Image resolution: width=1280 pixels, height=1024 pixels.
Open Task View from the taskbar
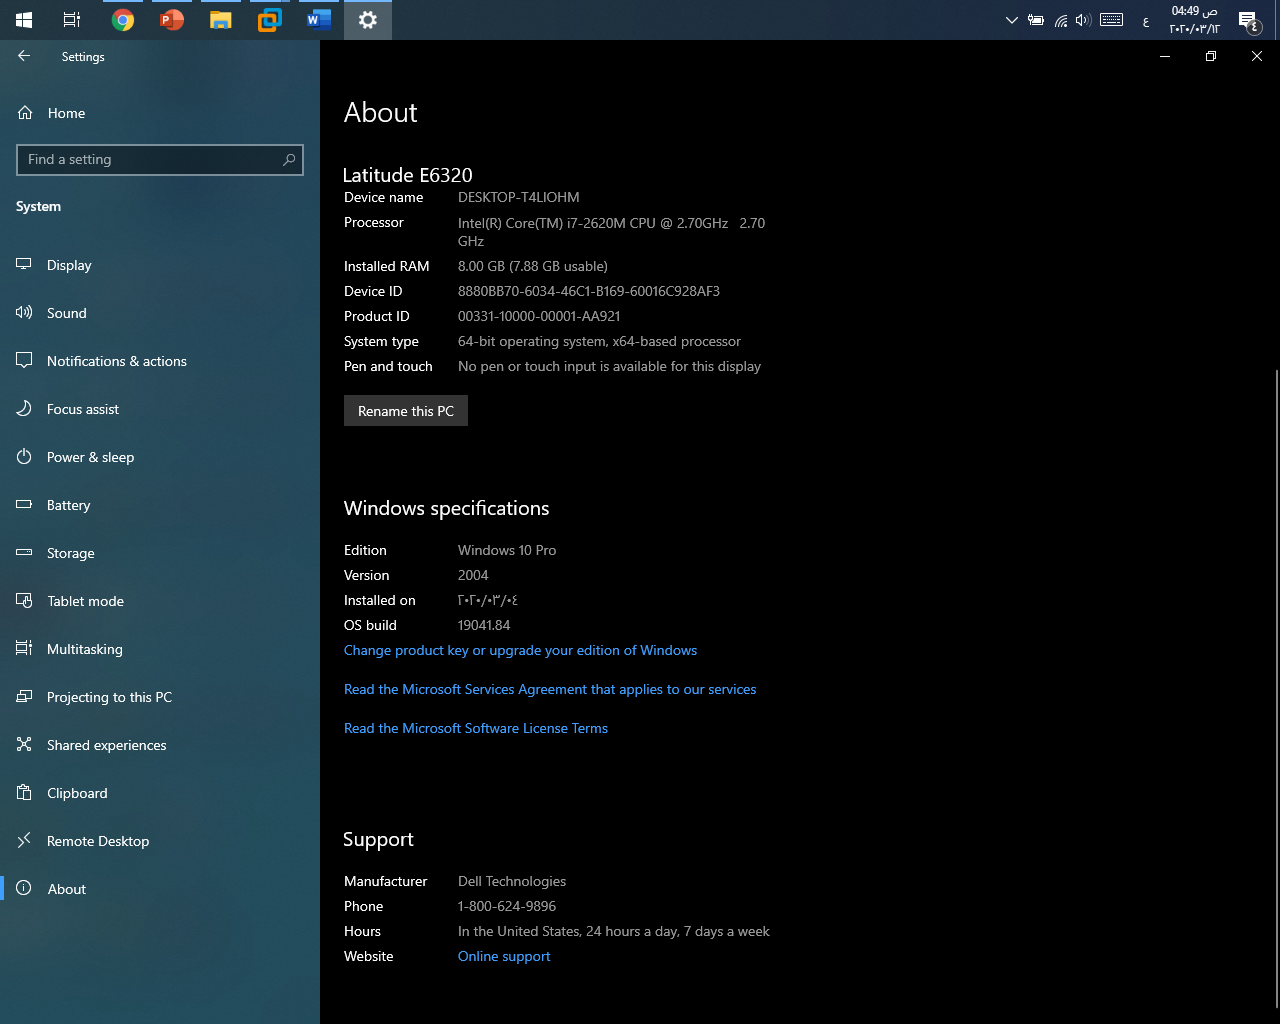click(72, 20)
